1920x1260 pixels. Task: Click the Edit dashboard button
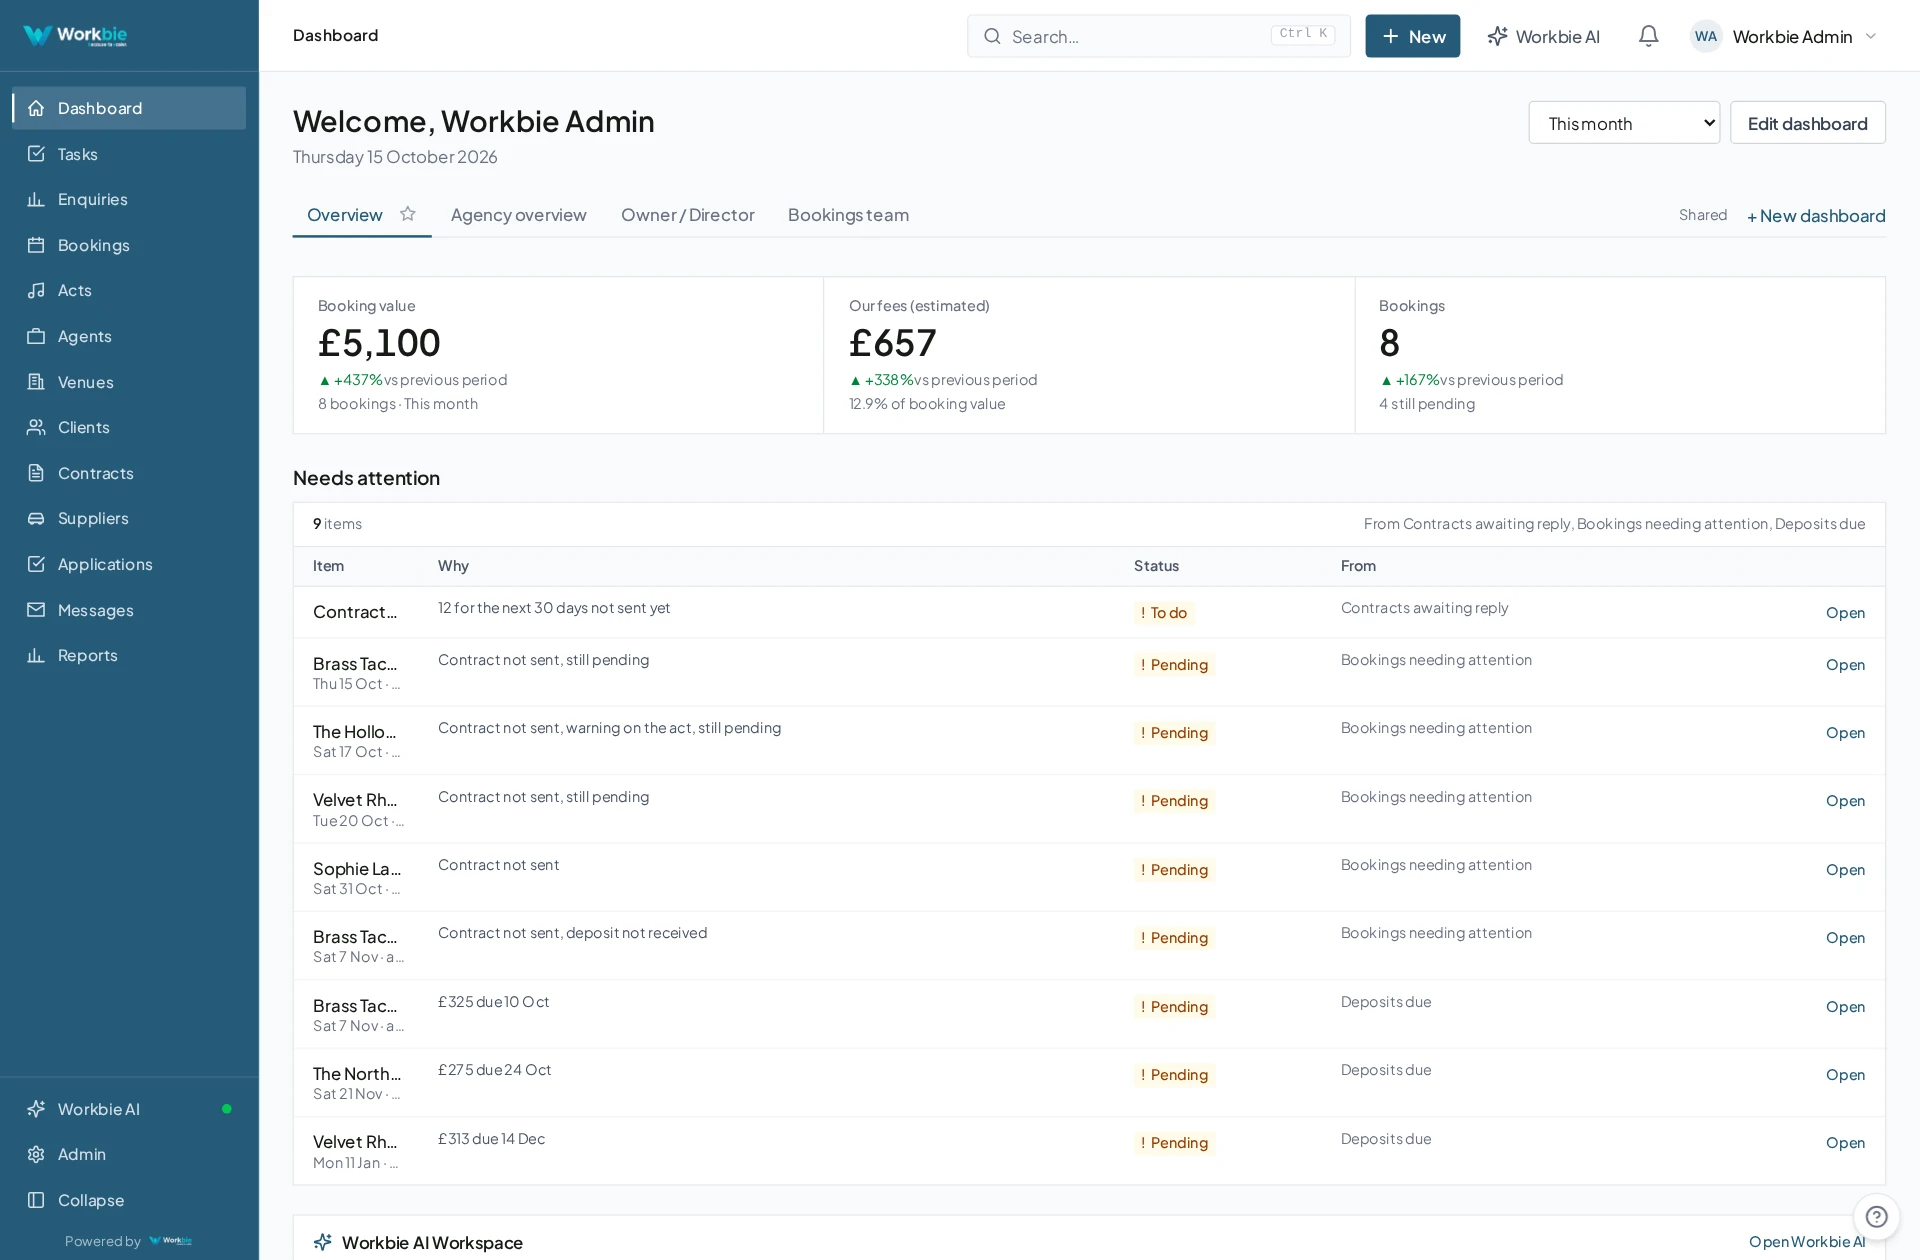[1808, 123]
